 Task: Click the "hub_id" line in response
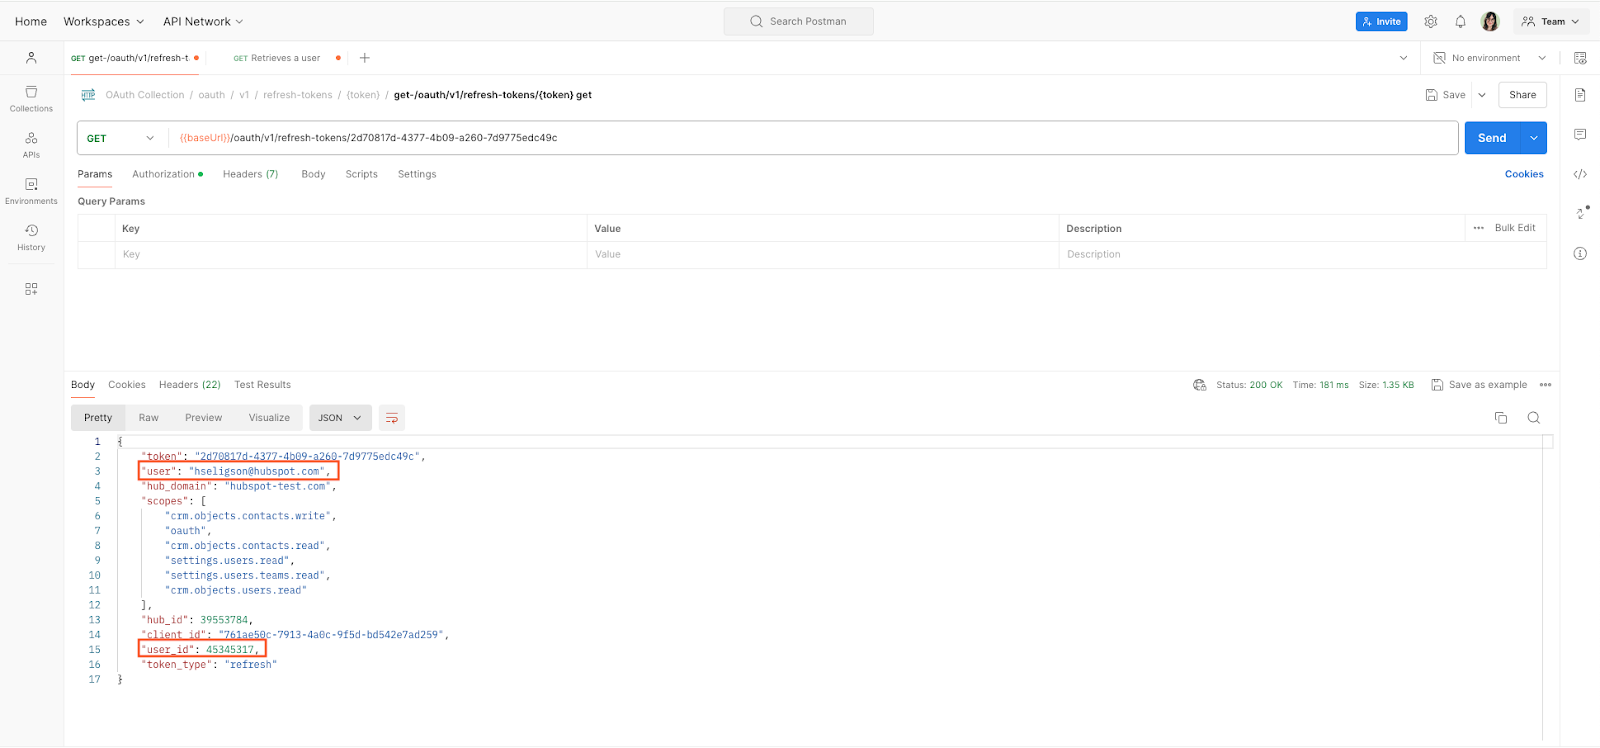[x=197, y=620]
